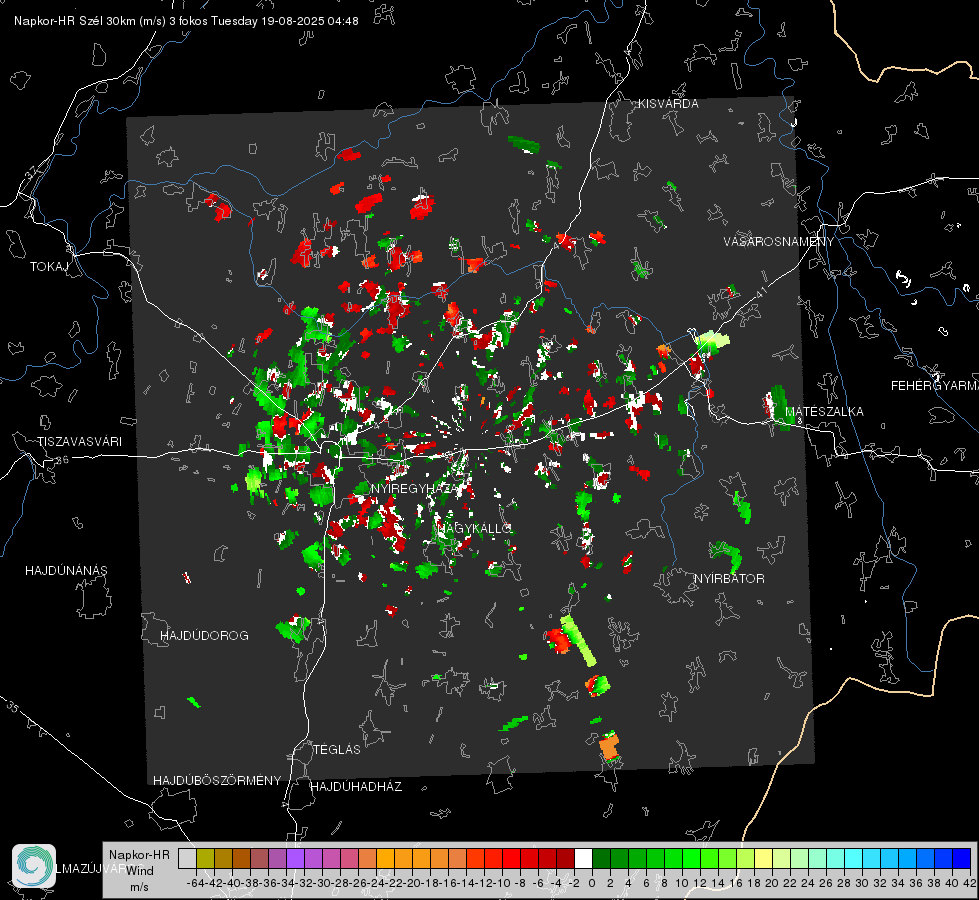Click road number 41 near Vásárosnamény
This screenshot has width=979, height=900.
coord(760,292)
